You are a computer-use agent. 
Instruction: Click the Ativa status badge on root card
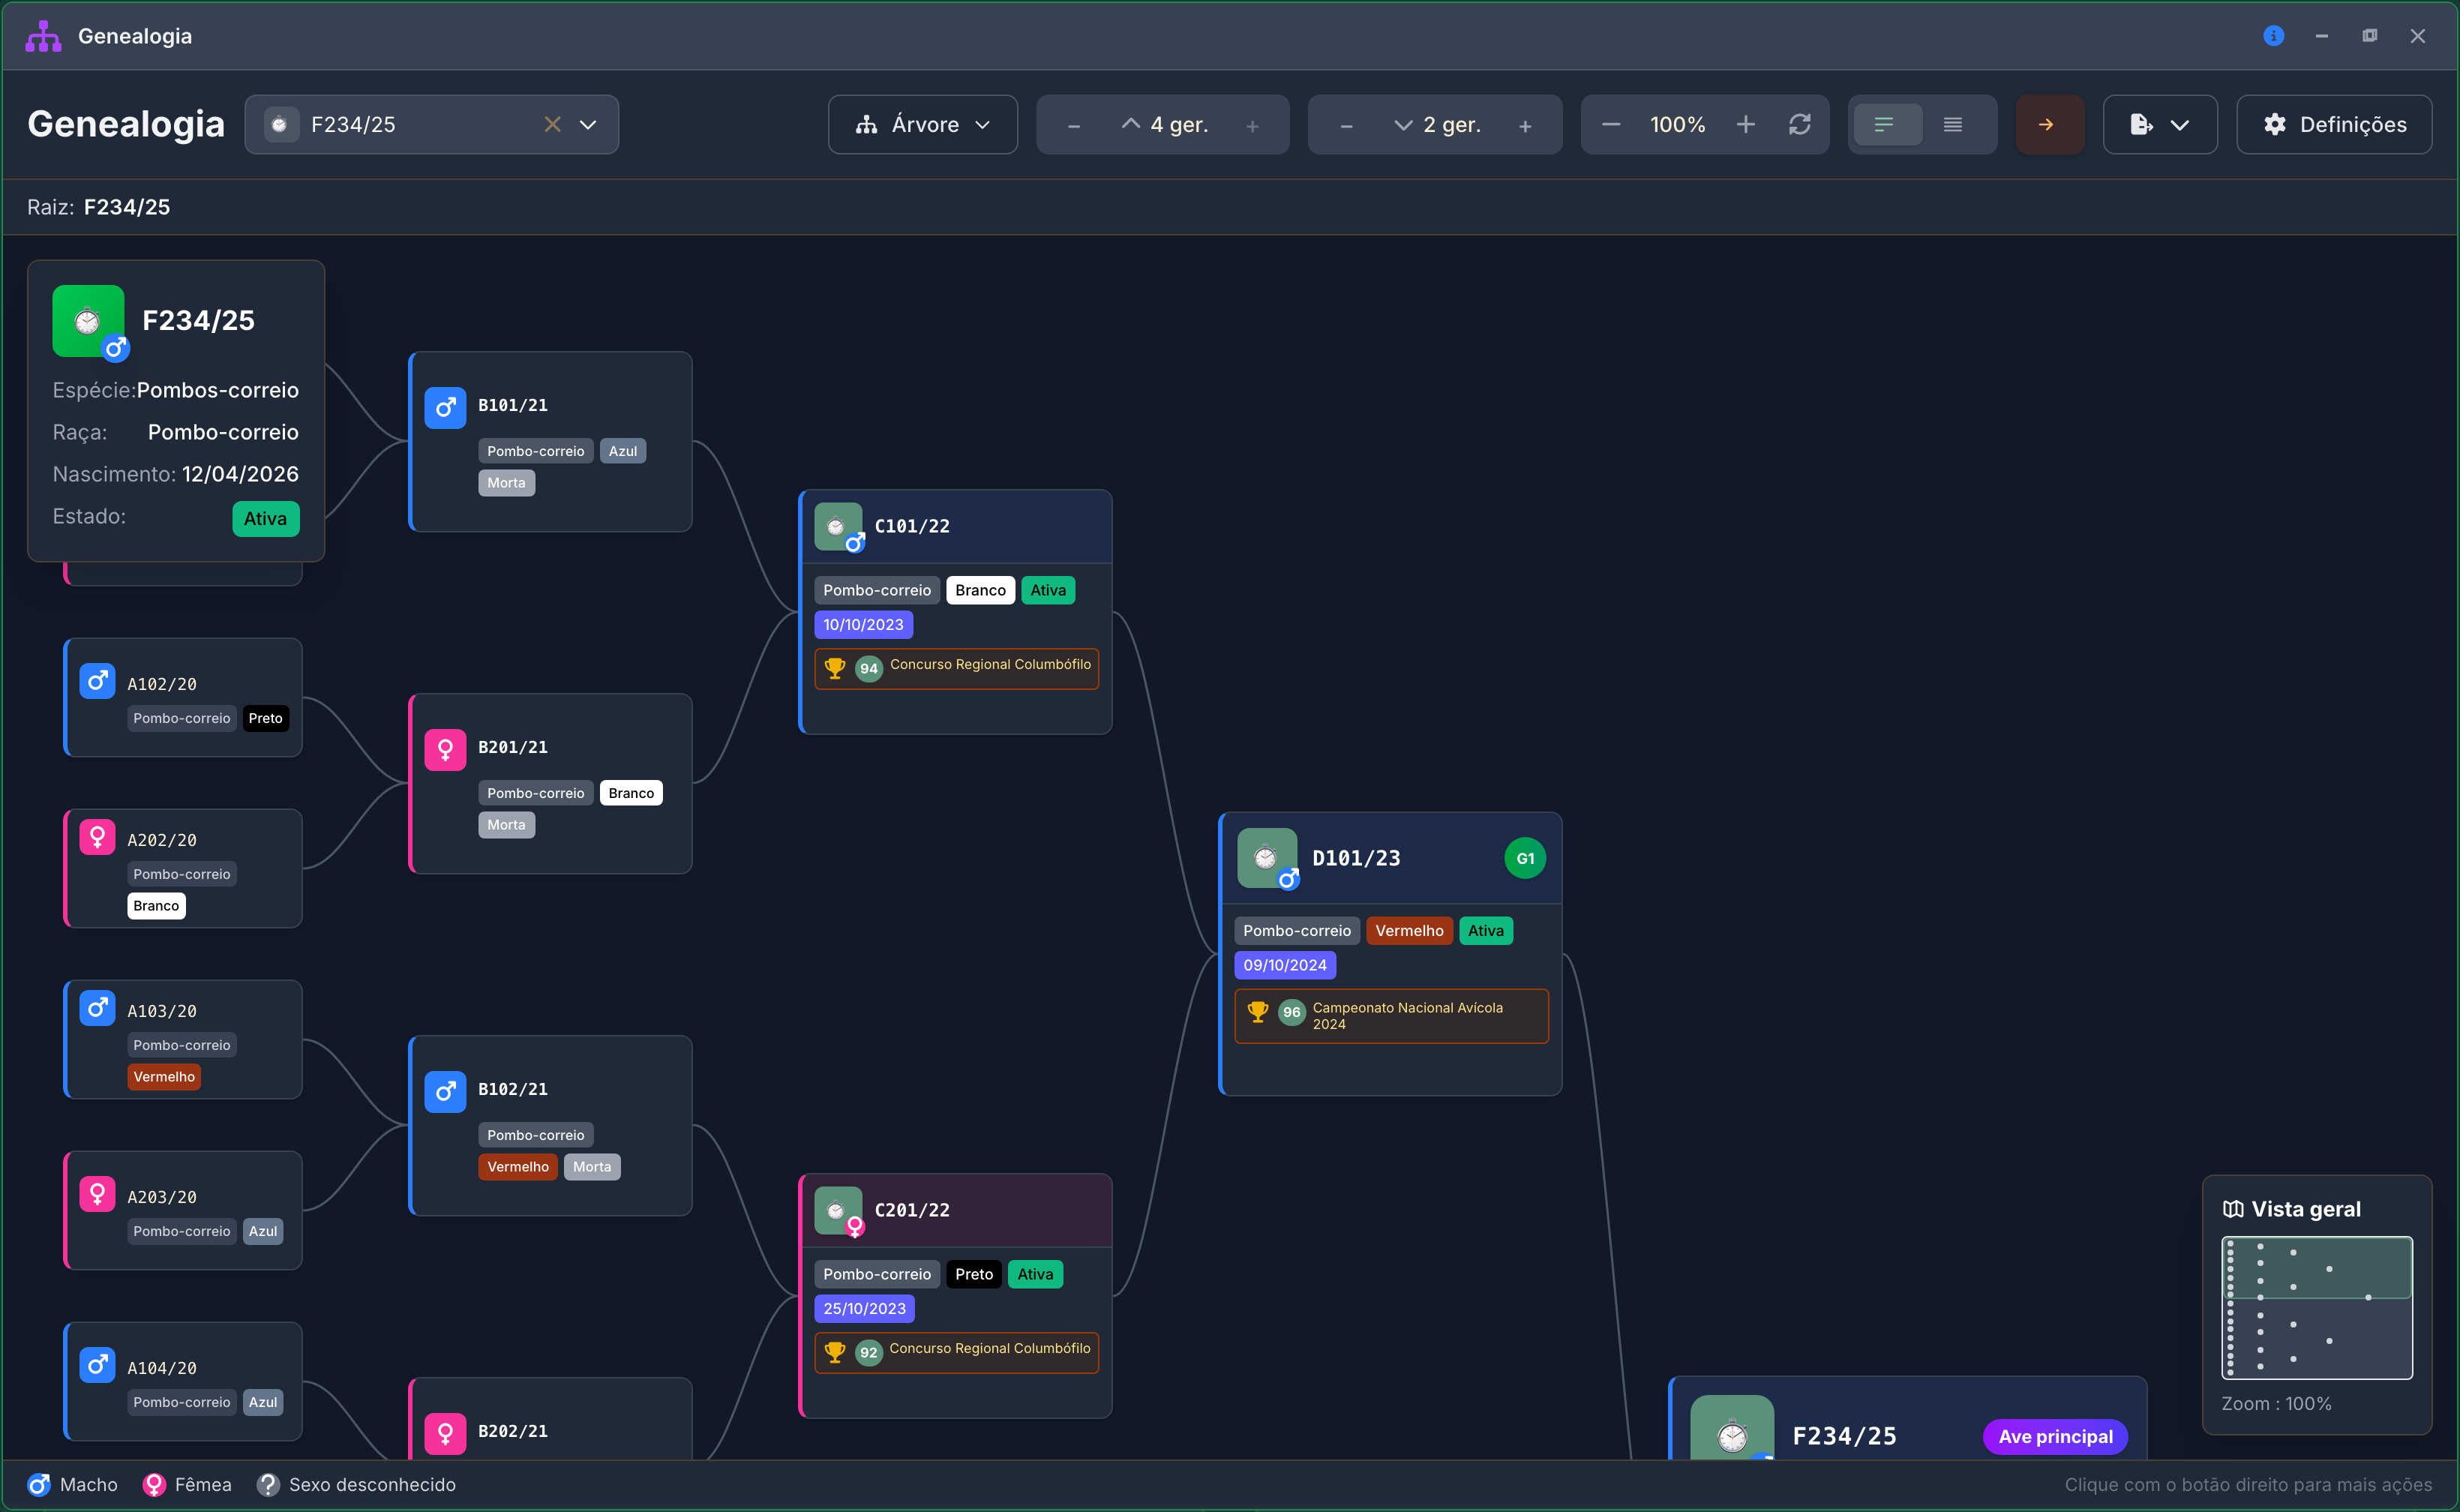pyautogui.click(x=265, y=519)
